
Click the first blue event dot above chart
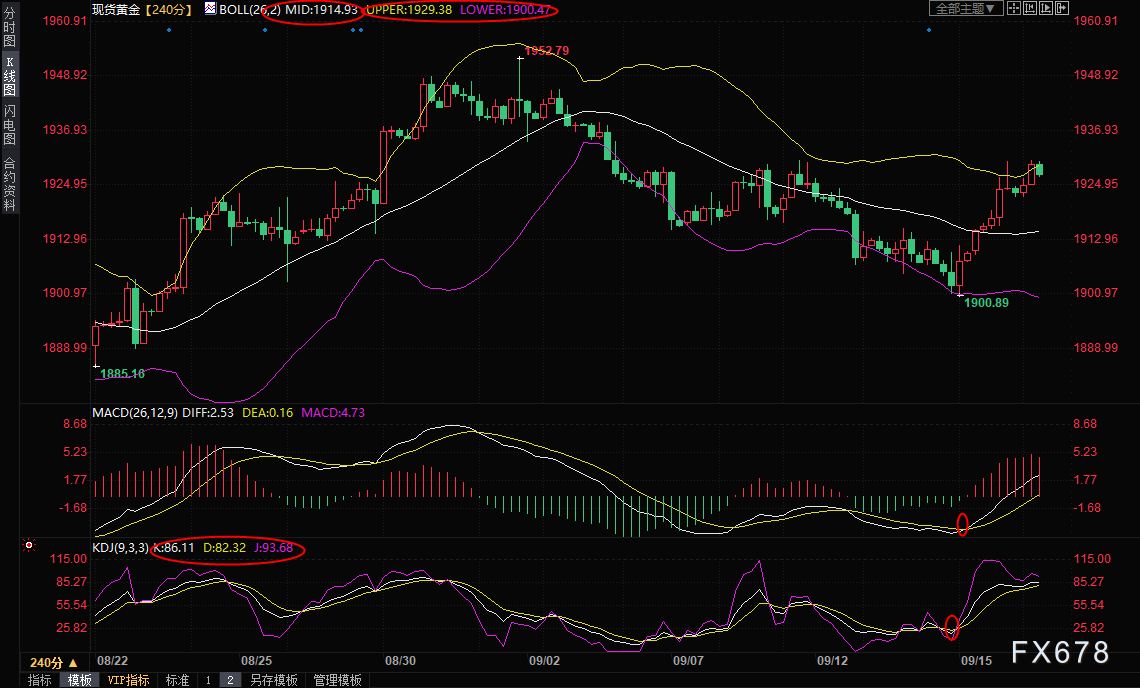click(x=168, y=30)
